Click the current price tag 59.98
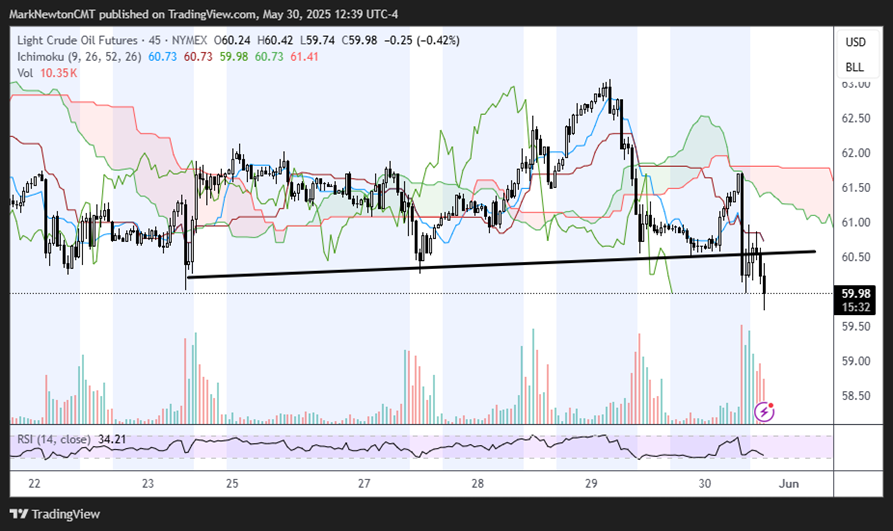893x531 pixels. click(855, 294)
